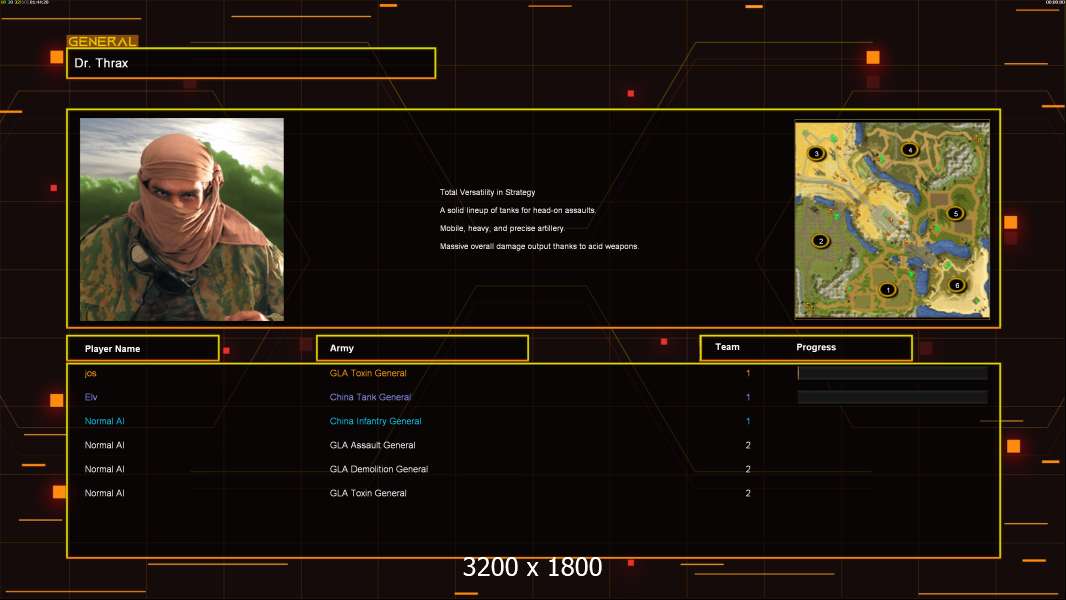The width and height of the screenshot is (1066, 600).
Task: Click 'Mobile, heavy, and precise artillery' line
Action: (x=502, y=228)
